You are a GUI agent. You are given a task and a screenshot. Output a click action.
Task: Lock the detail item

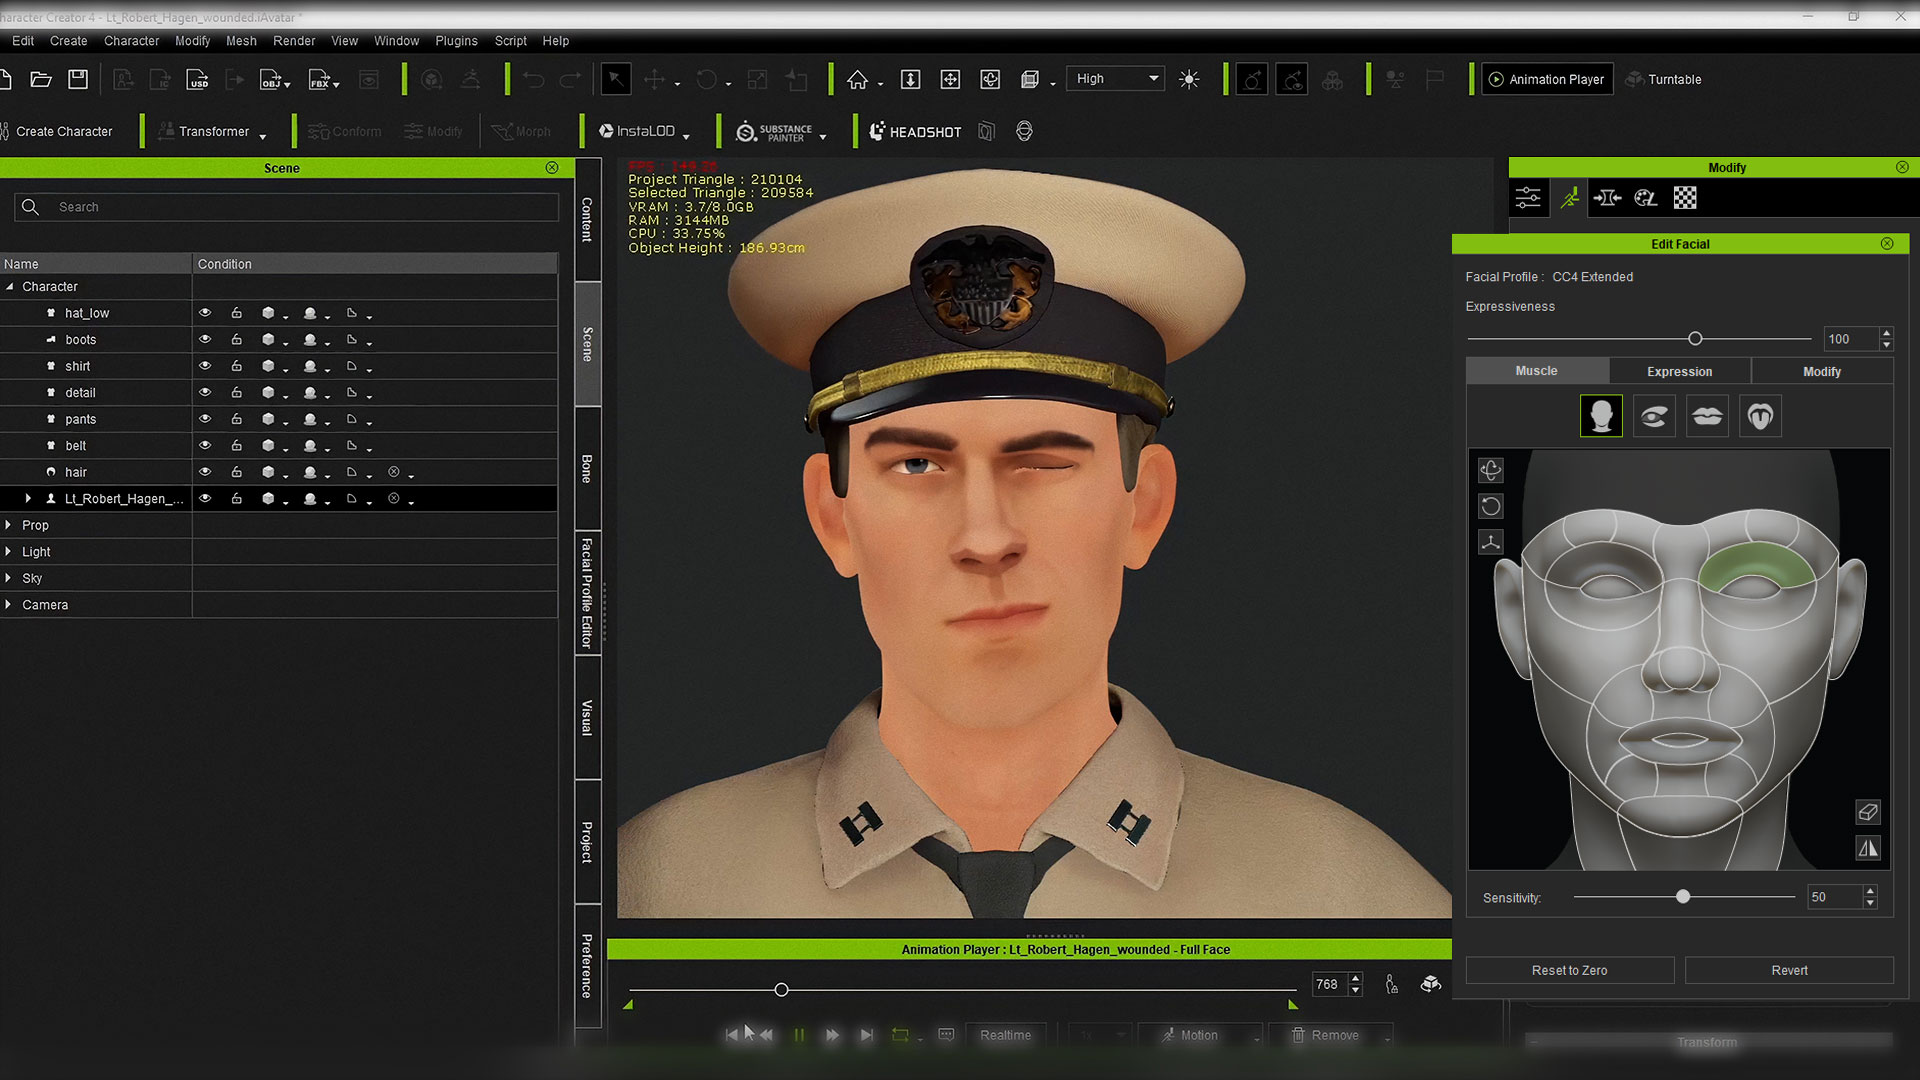point(237,392)
